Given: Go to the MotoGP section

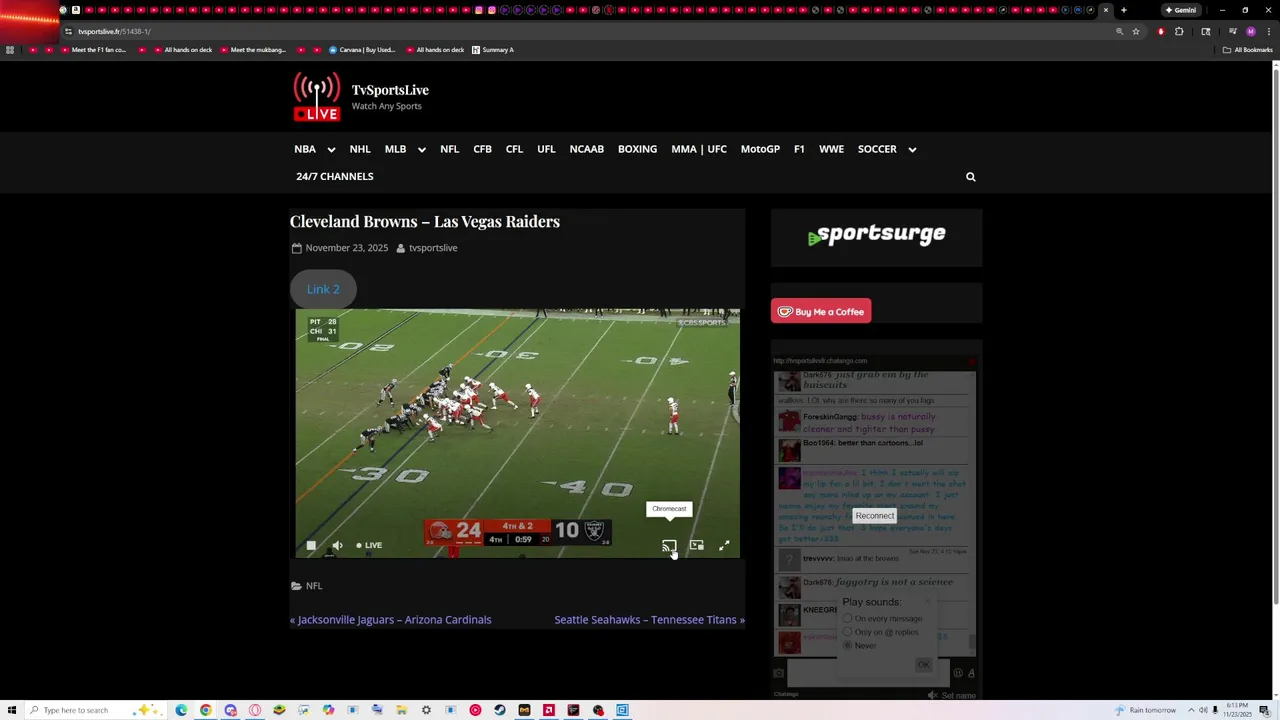Looking at the screenshot, I should (x=760, y=149).
